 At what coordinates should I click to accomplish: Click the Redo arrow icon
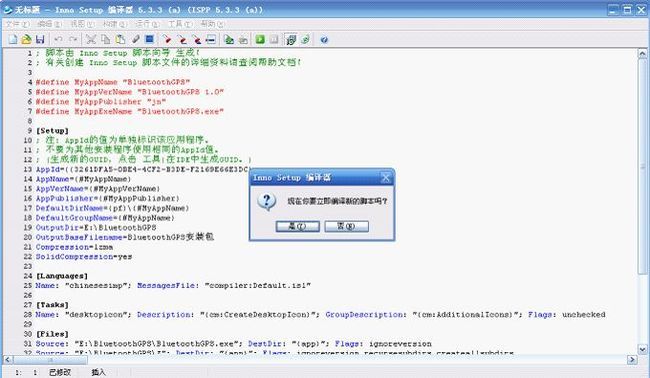click(73, 40)
